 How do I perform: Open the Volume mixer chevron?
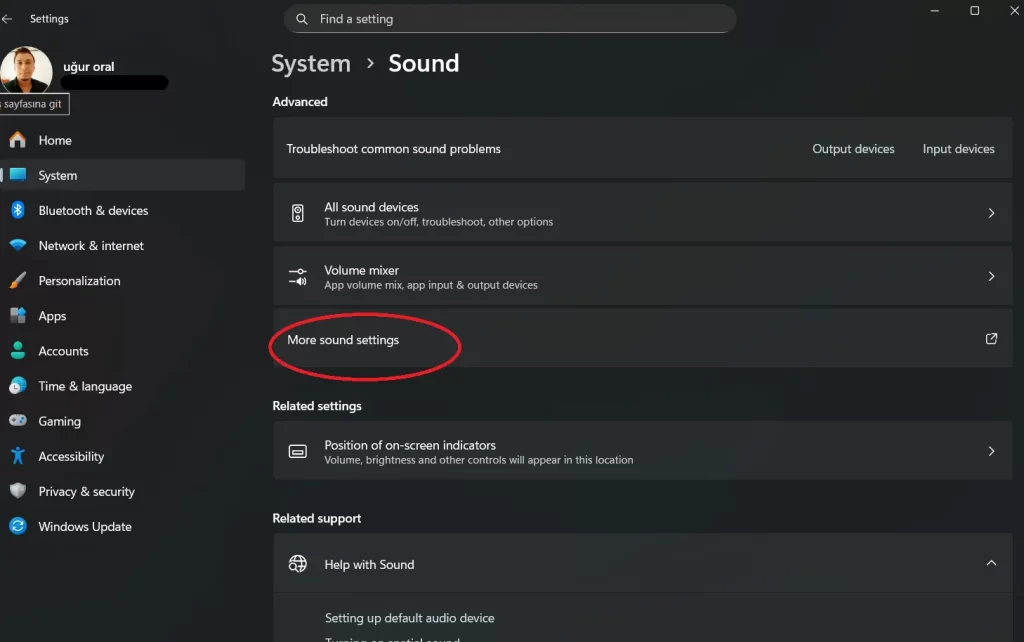pos(991,275)
